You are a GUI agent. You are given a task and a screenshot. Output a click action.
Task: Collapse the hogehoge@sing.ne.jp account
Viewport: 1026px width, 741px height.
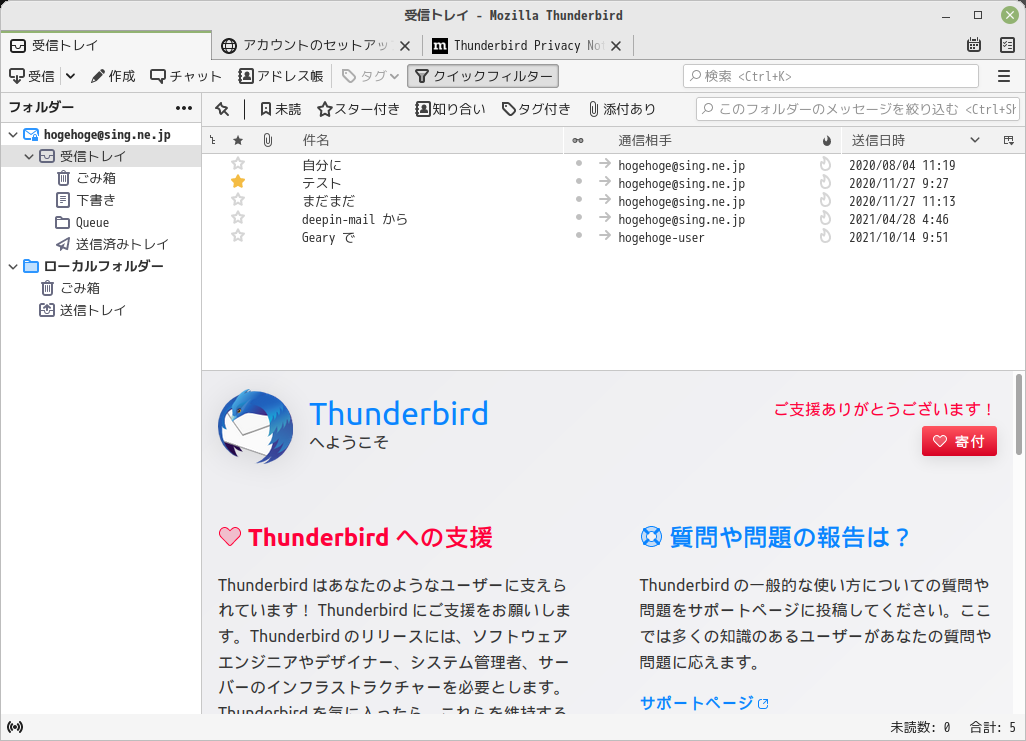click(12, 135)
